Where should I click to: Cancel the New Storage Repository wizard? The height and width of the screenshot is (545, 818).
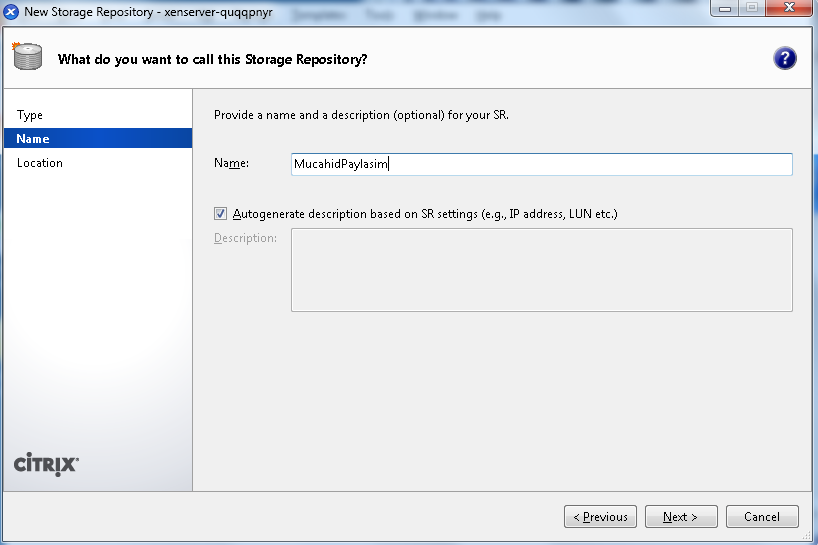tap(762, 516)
